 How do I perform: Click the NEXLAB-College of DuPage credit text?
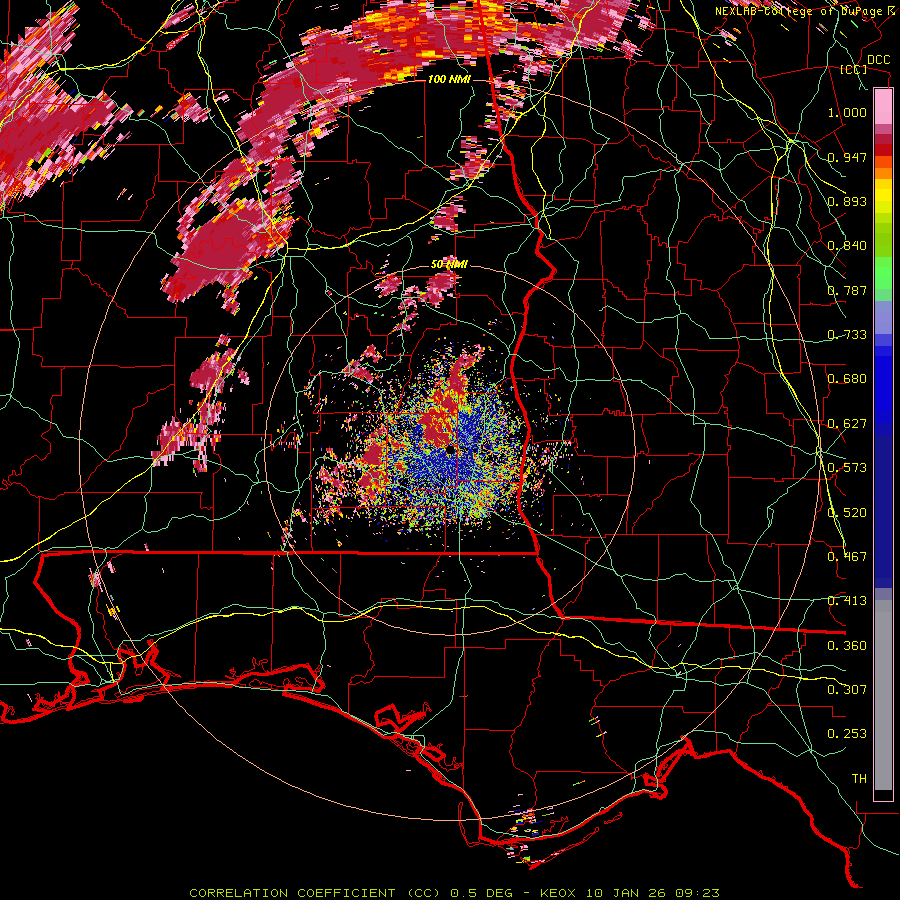point(802,11)
